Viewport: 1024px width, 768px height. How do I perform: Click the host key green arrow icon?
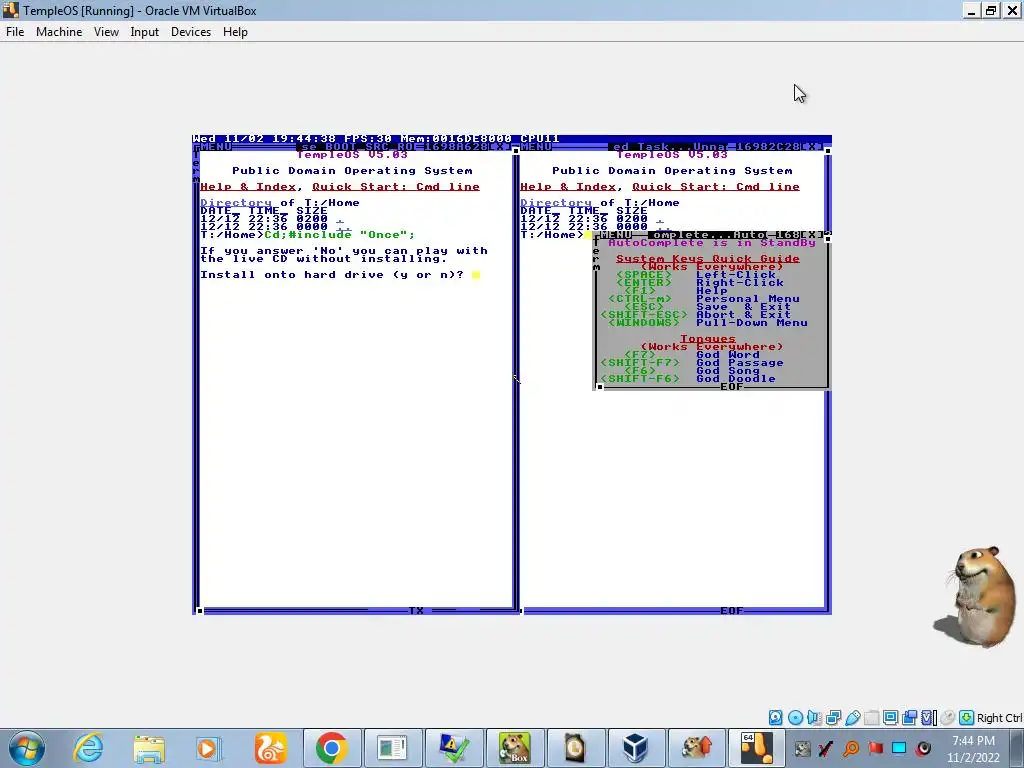967,718
